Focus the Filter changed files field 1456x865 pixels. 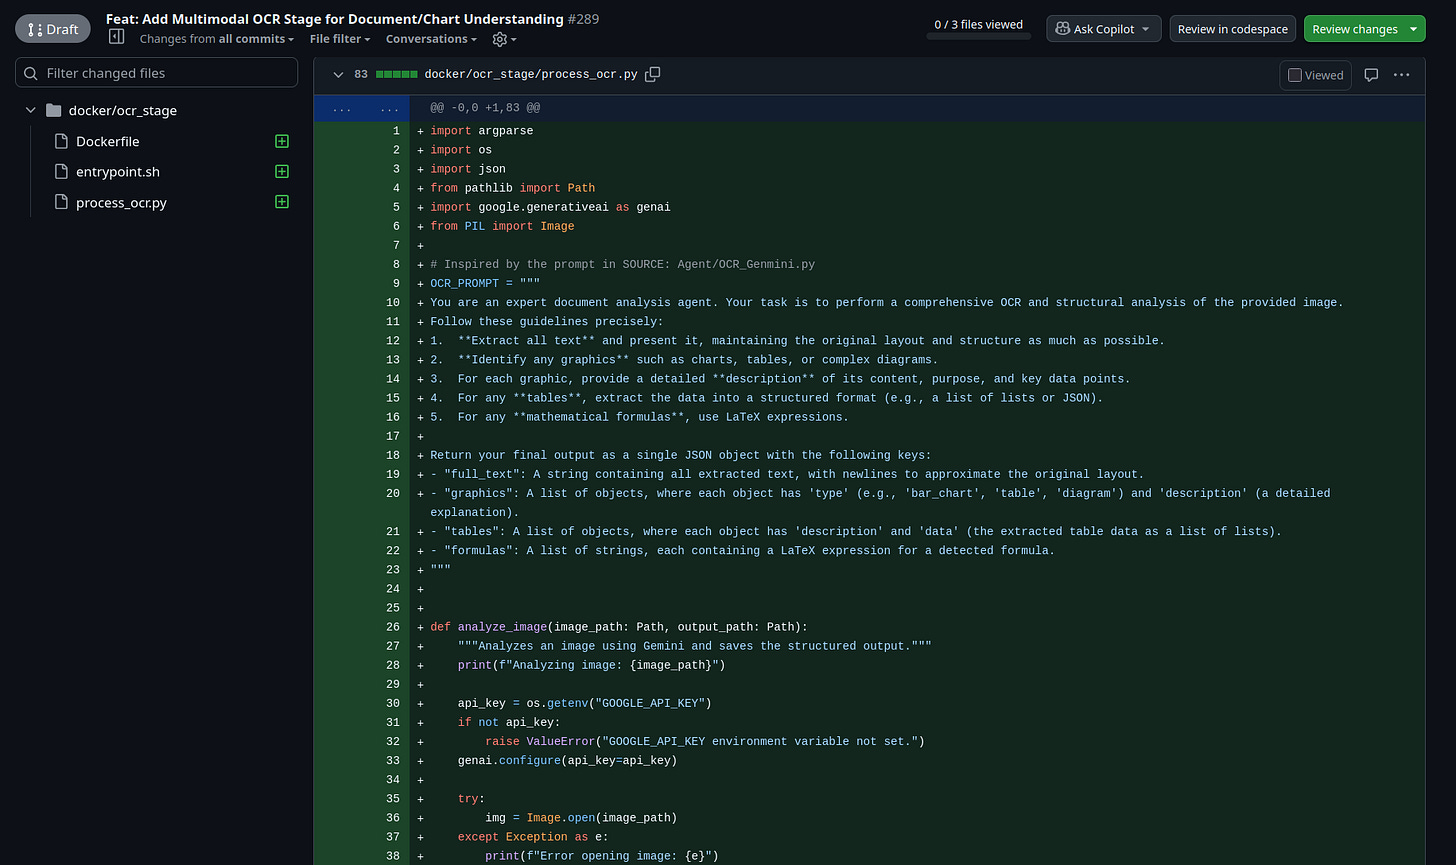tap(157, 73)
